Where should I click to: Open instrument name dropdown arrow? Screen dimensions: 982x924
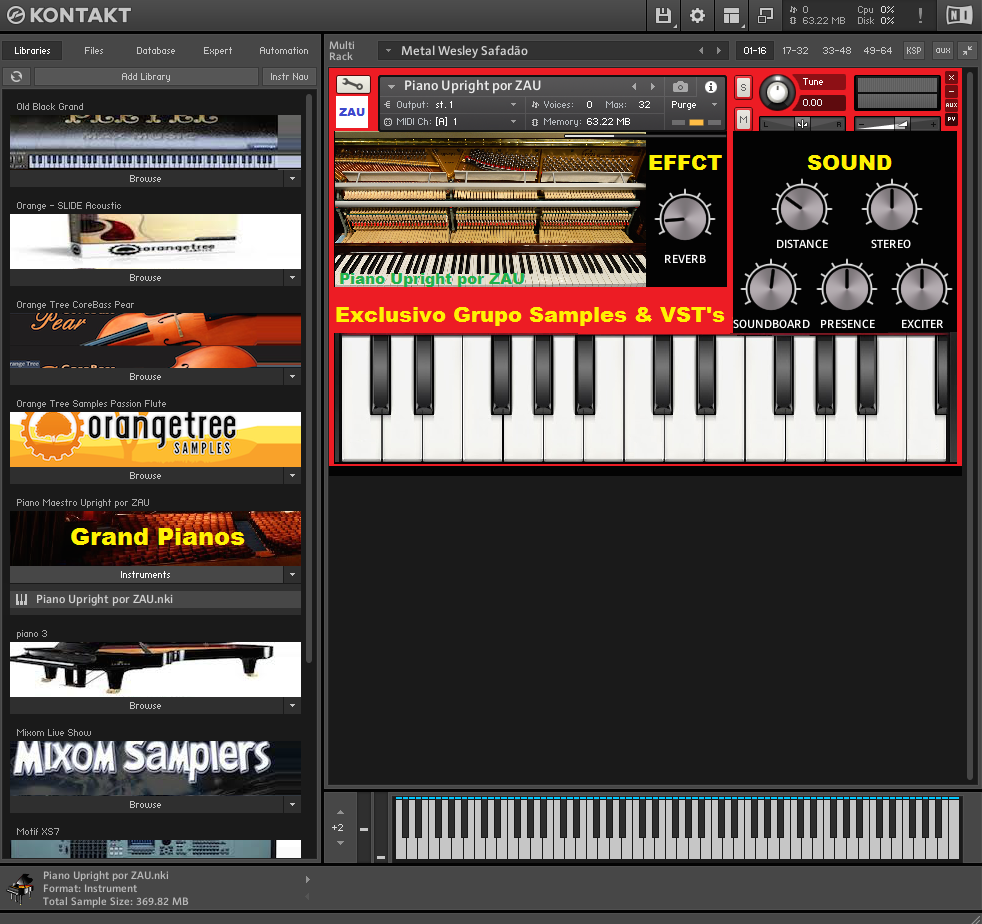[x=391, y=87]
